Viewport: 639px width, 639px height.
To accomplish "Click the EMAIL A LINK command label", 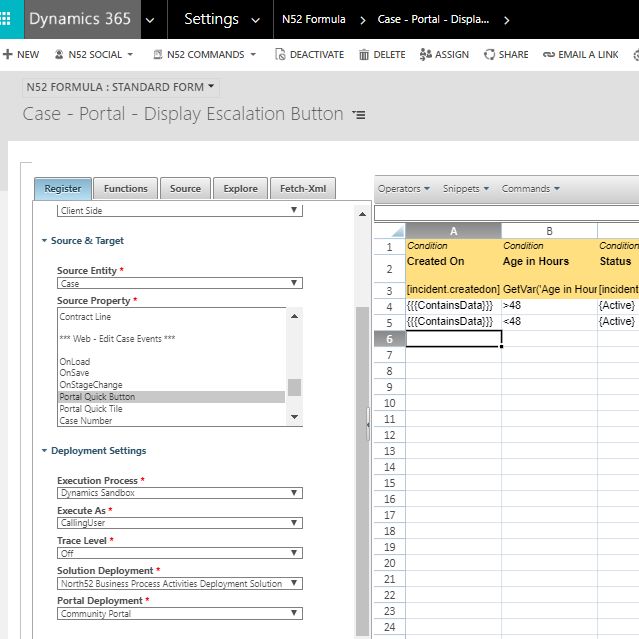I will (588, 54).
